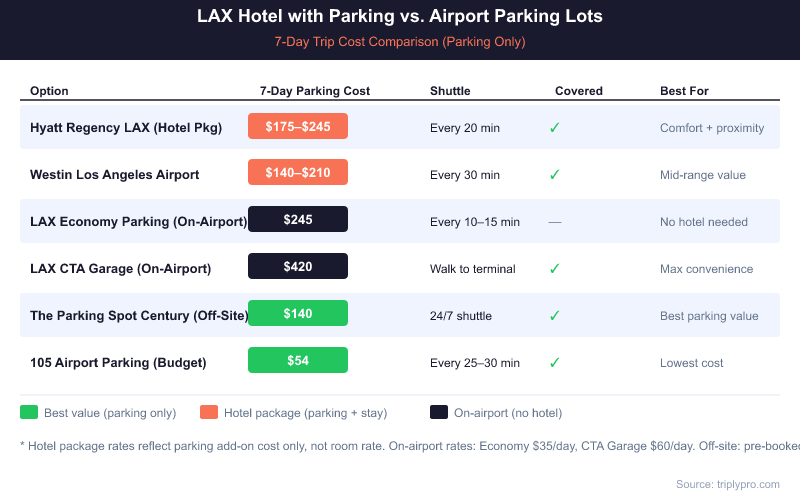Click the Economy Parking uncovered dash
Screen dimensions: 800x500
(555, 221)
